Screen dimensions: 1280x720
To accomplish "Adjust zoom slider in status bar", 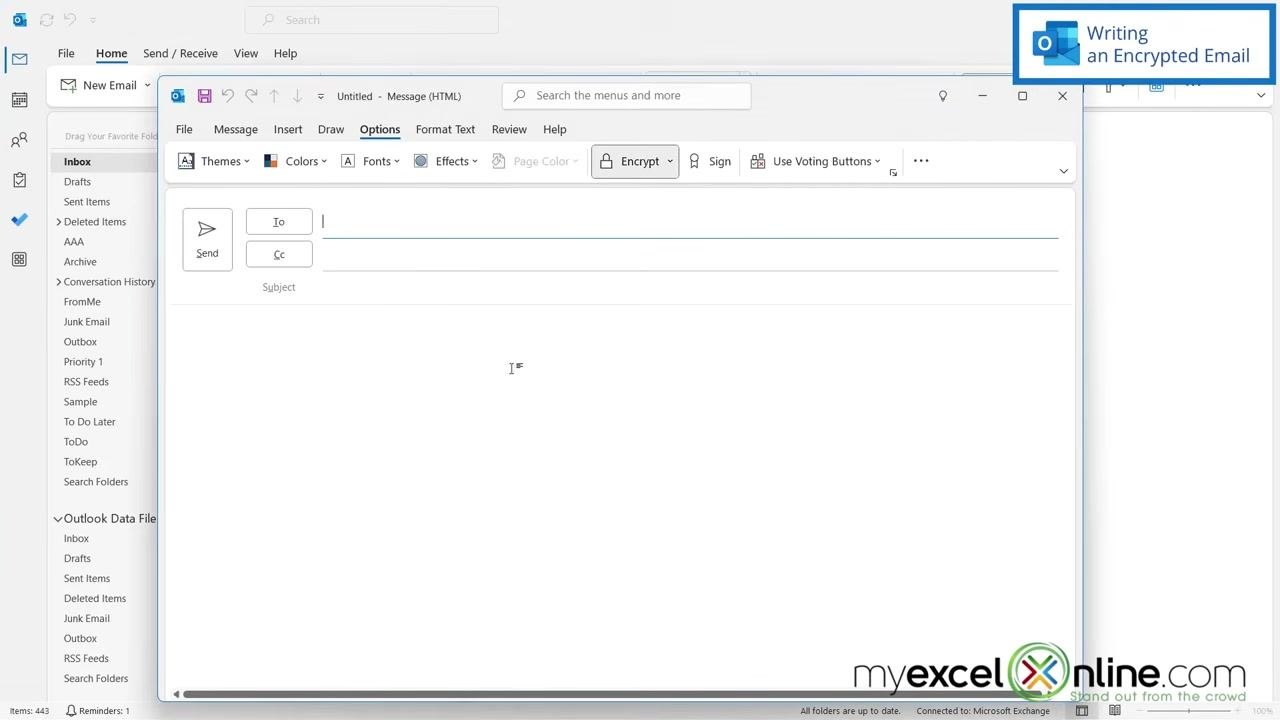I will (1189, 711).
